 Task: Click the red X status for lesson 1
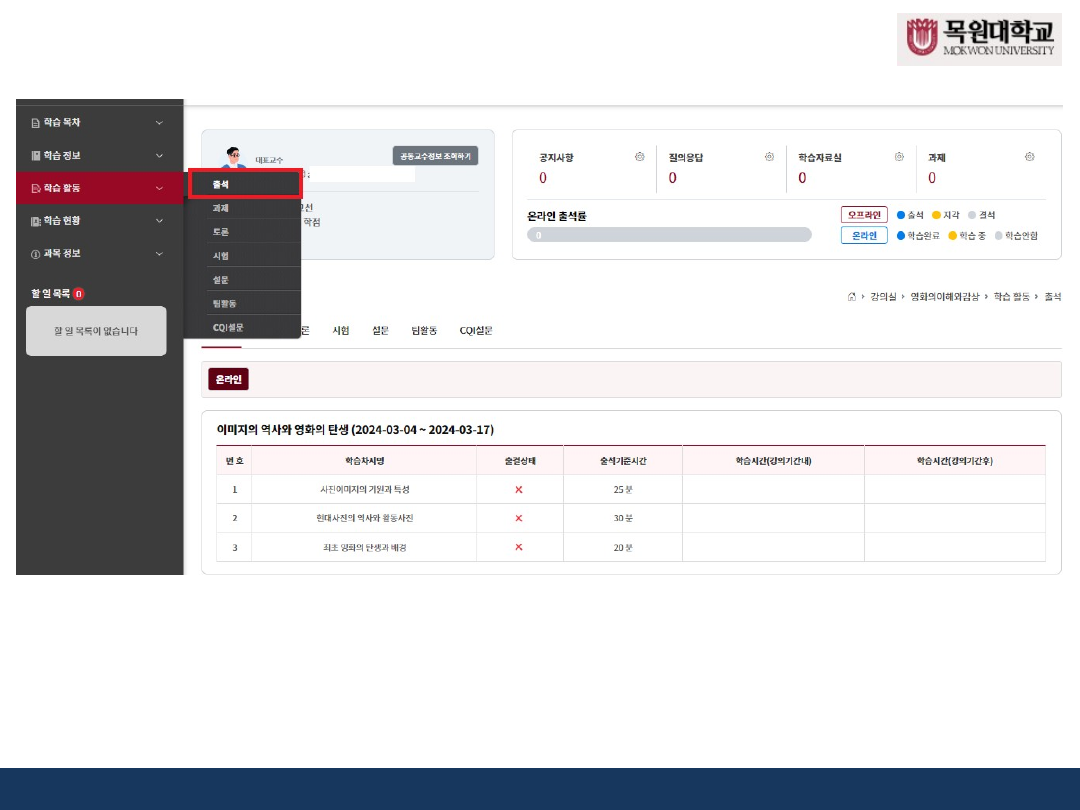(x=518, y=490)
